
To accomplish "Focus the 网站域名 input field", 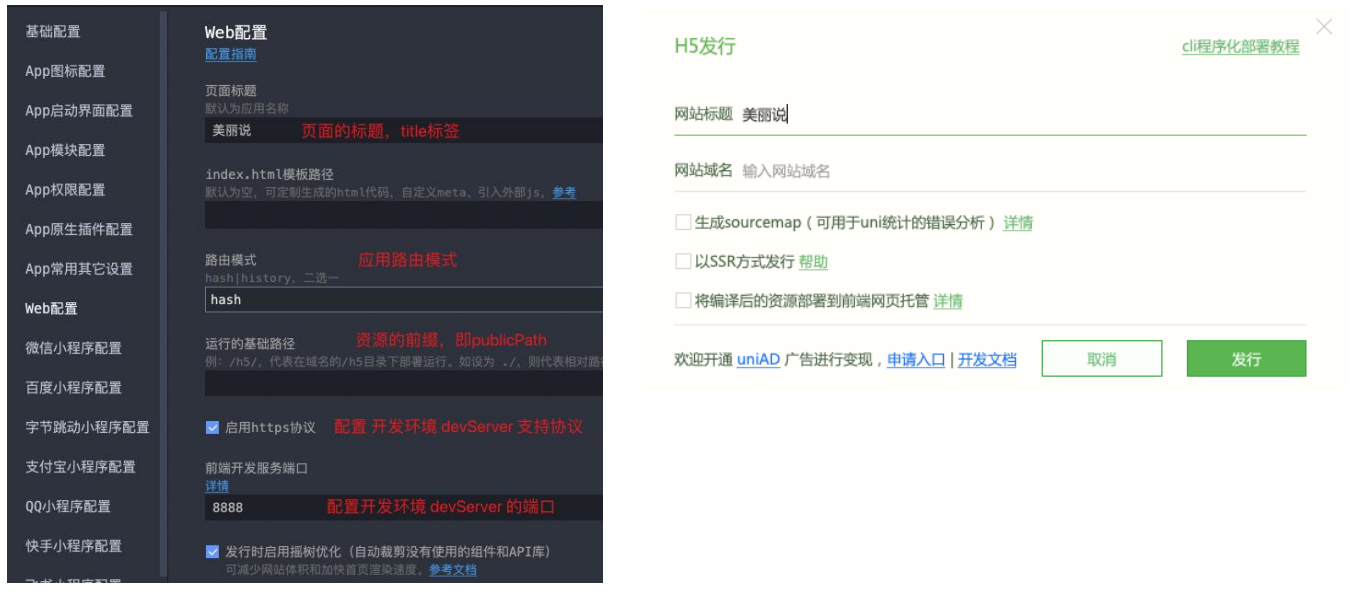I will click(1020, 171).
